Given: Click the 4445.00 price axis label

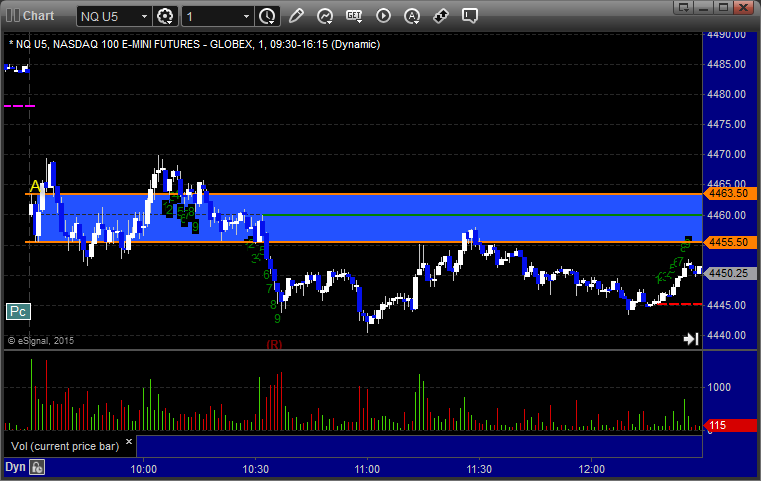Looking at the screenshot, I should (727, 305).
